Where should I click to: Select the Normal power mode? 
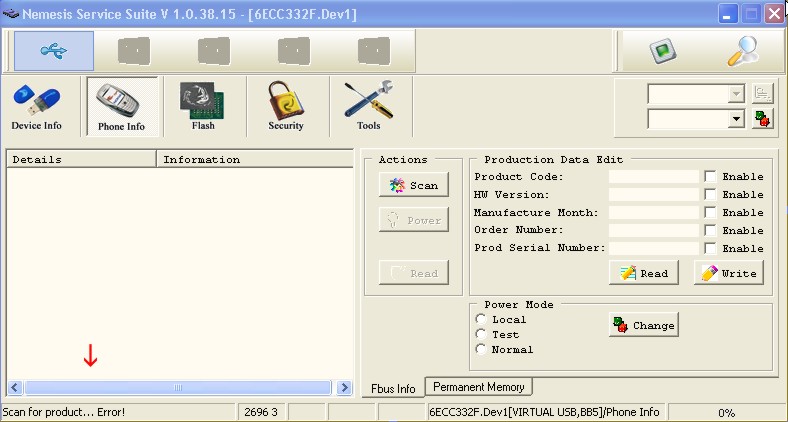481,349
